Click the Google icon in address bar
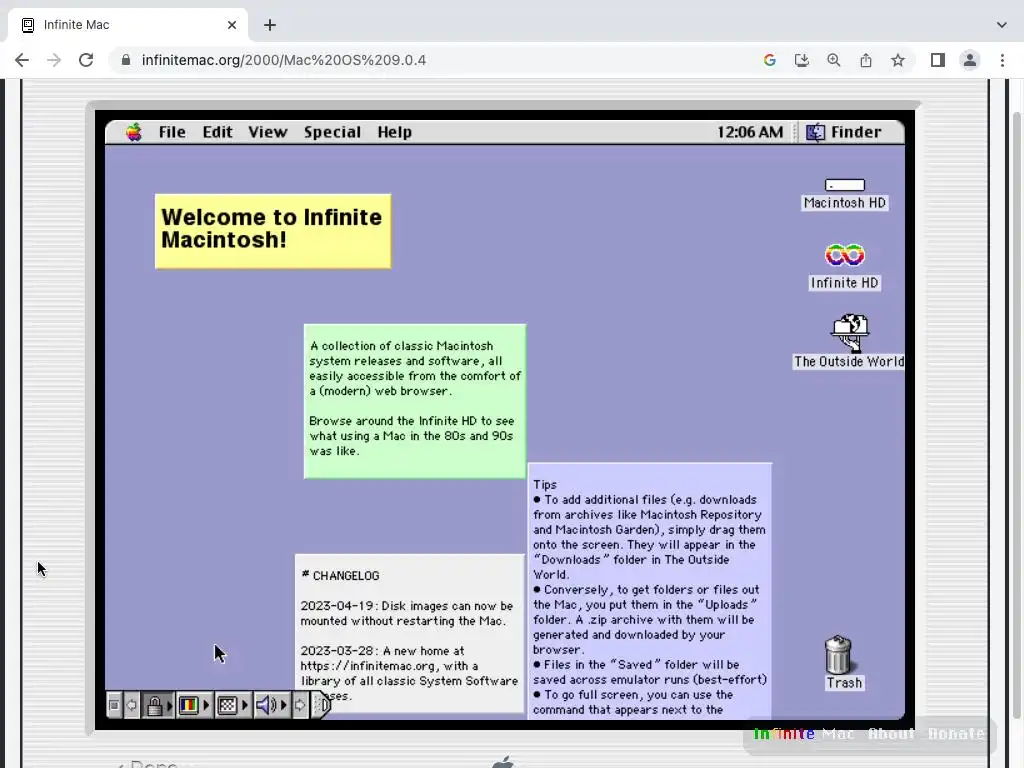1024x768 pixels. point(770,60)
